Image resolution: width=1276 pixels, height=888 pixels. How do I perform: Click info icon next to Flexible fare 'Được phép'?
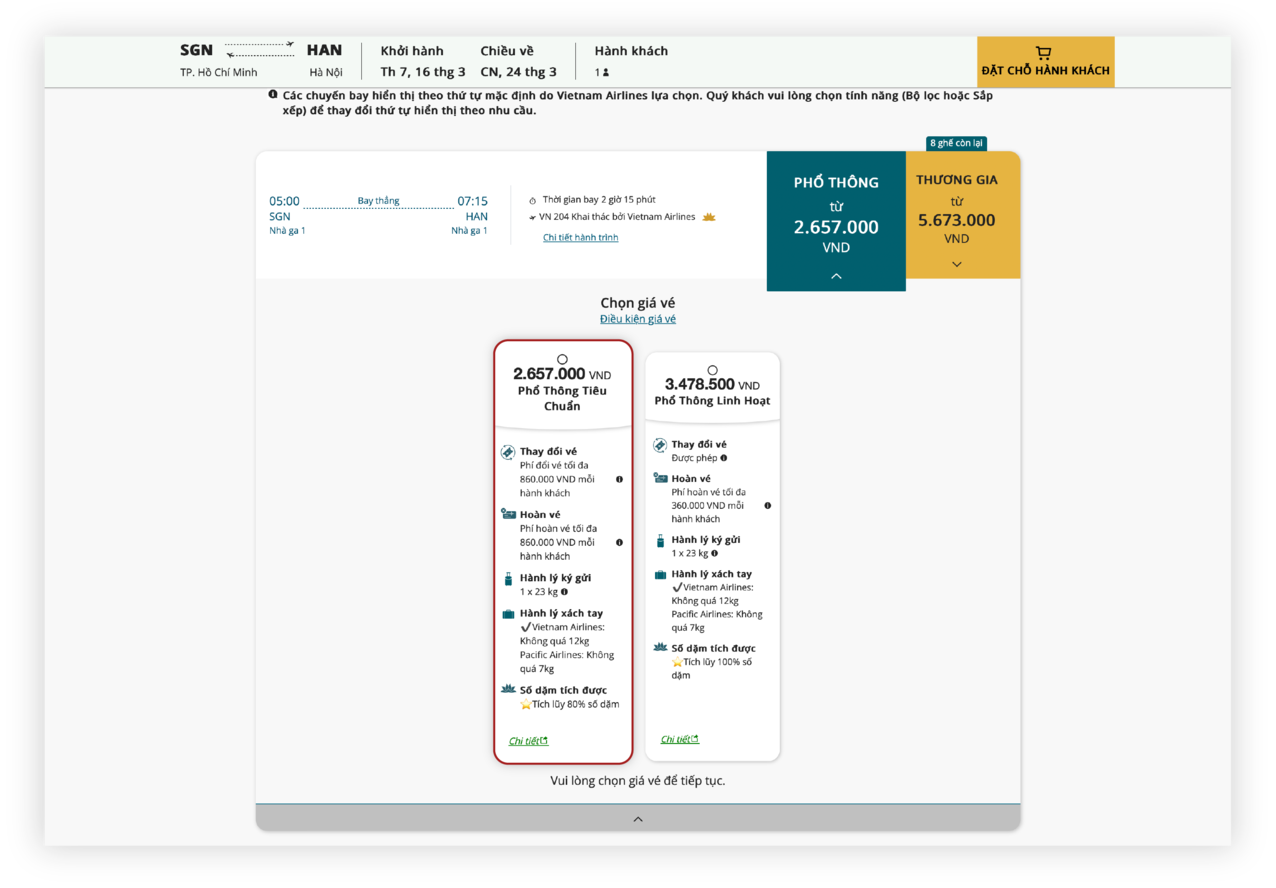pyautogui.click(x=724, y=458)
